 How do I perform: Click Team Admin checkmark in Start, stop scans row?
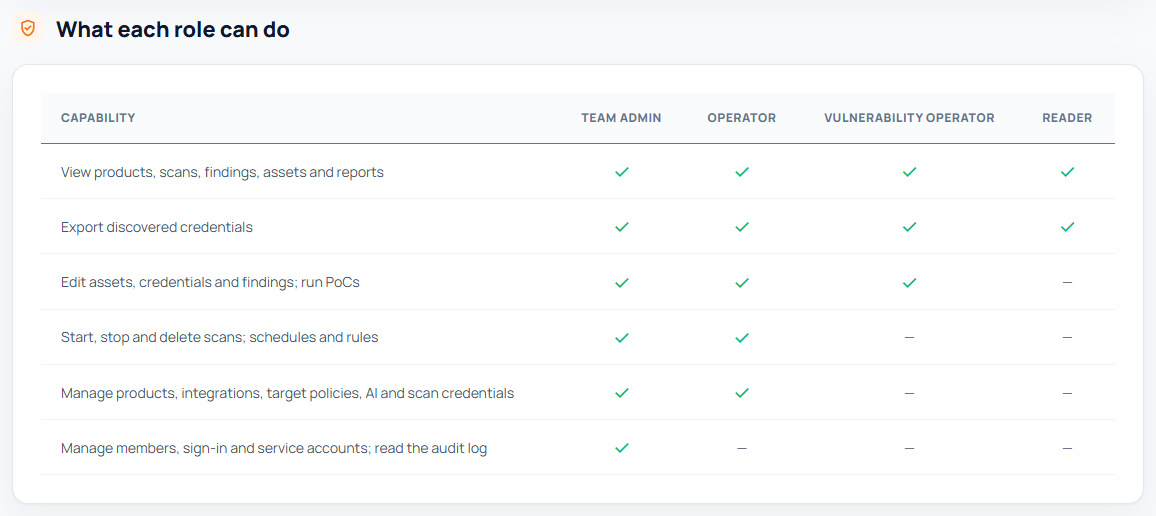point(621,338)
